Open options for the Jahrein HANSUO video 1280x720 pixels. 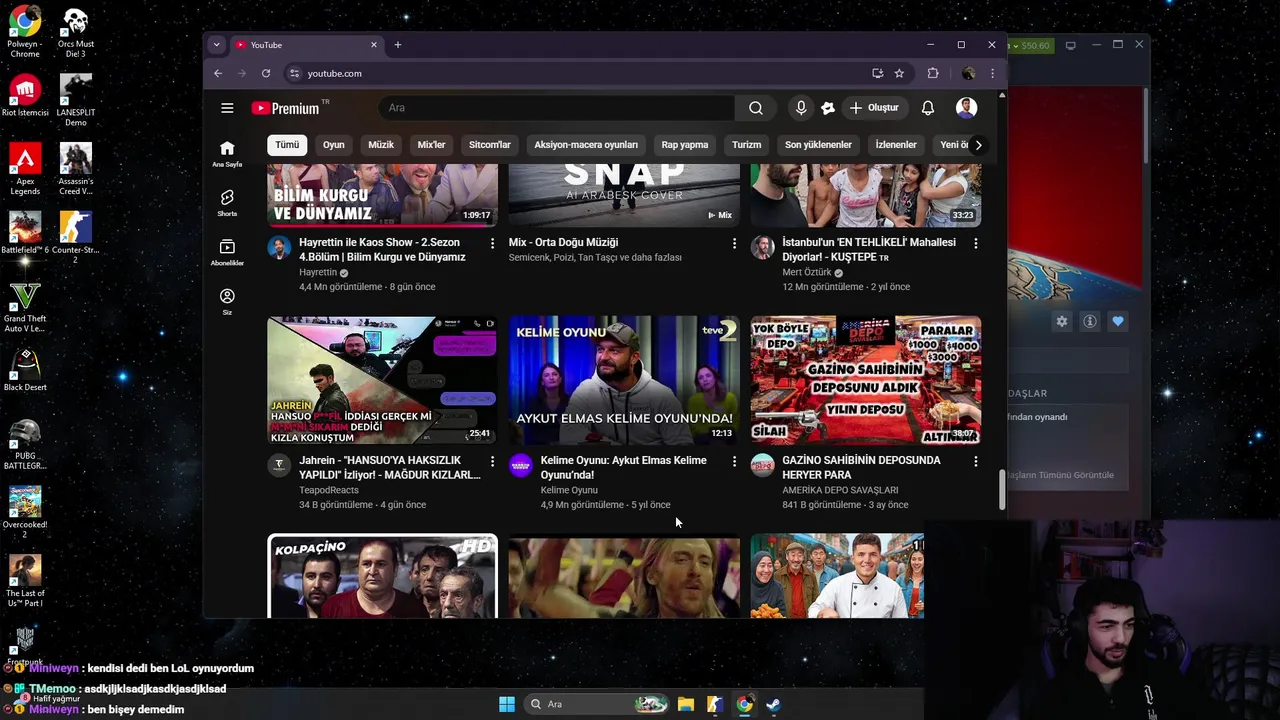click(x=492, y=461)
